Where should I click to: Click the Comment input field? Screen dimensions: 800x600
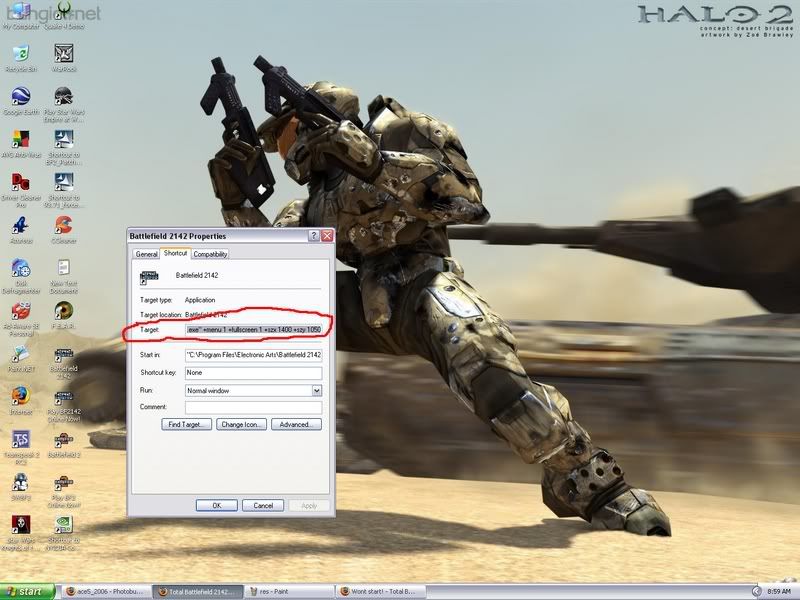pos(253,407)
